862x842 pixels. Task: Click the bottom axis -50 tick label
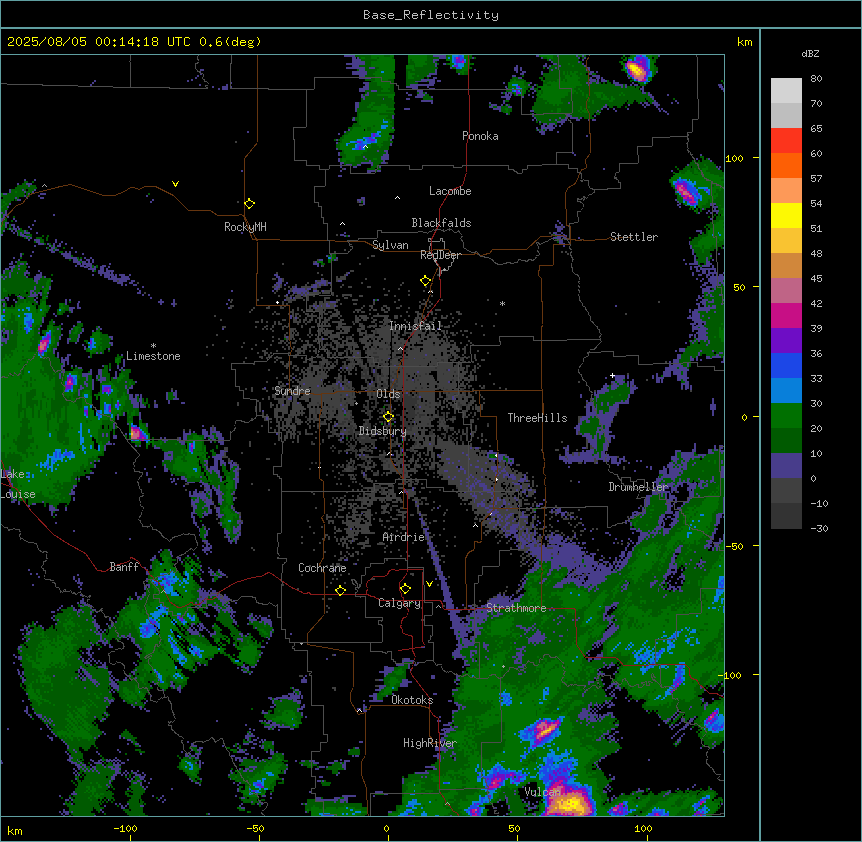[x=256, y=828]
